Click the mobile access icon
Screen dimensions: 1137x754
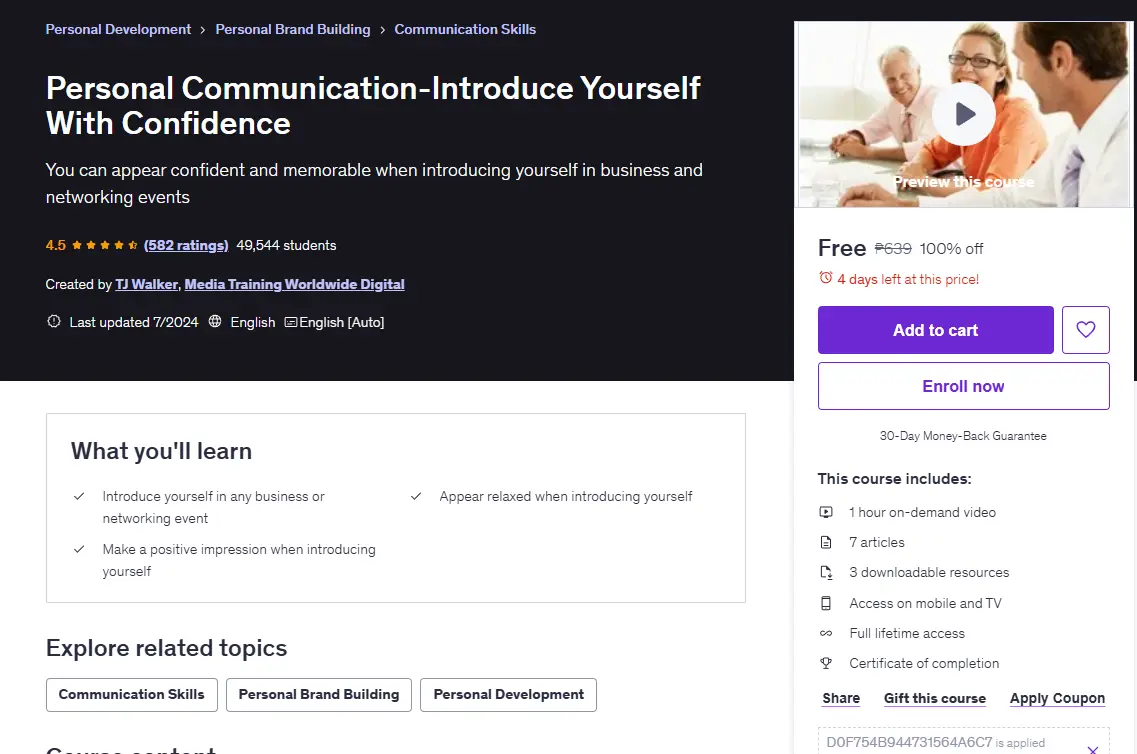tap(826, 602)
